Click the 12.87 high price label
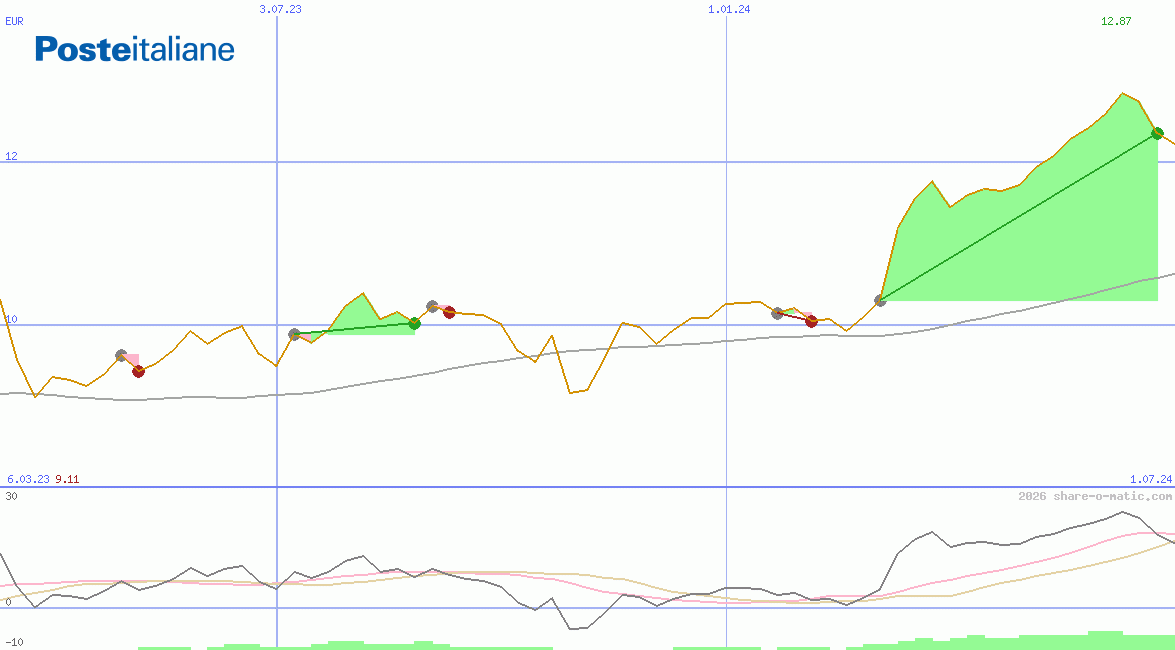The image size is (1175, 650). point(1116,21)
